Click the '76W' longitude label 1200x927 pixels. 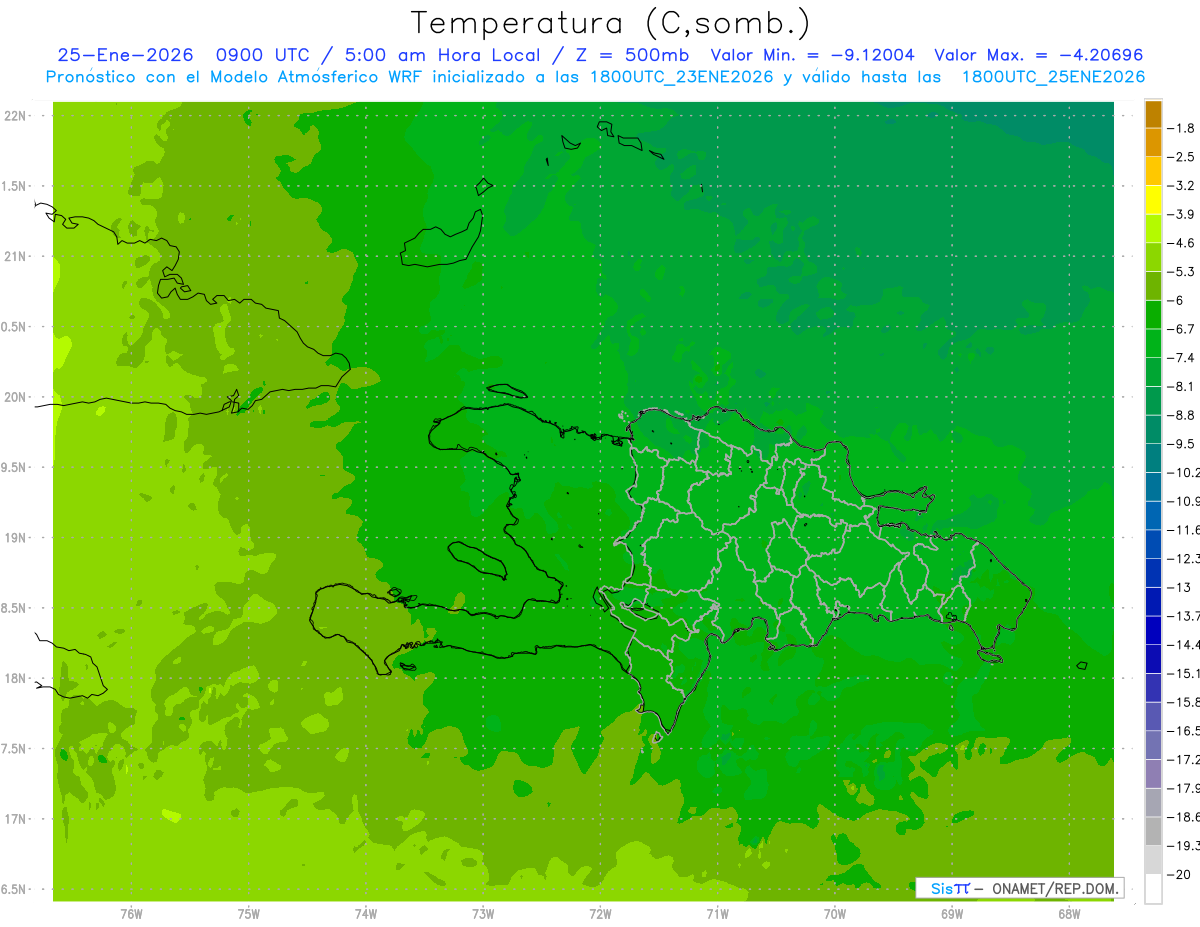pyautogui.click(x=131, y=914)
